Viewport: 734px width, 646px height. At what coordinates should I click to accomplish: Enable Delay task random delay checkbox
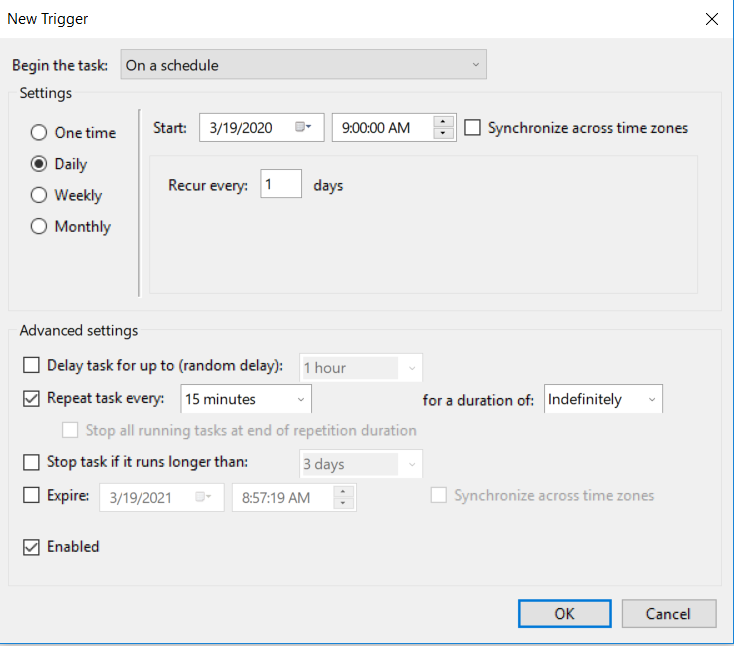tap(31, 365)
